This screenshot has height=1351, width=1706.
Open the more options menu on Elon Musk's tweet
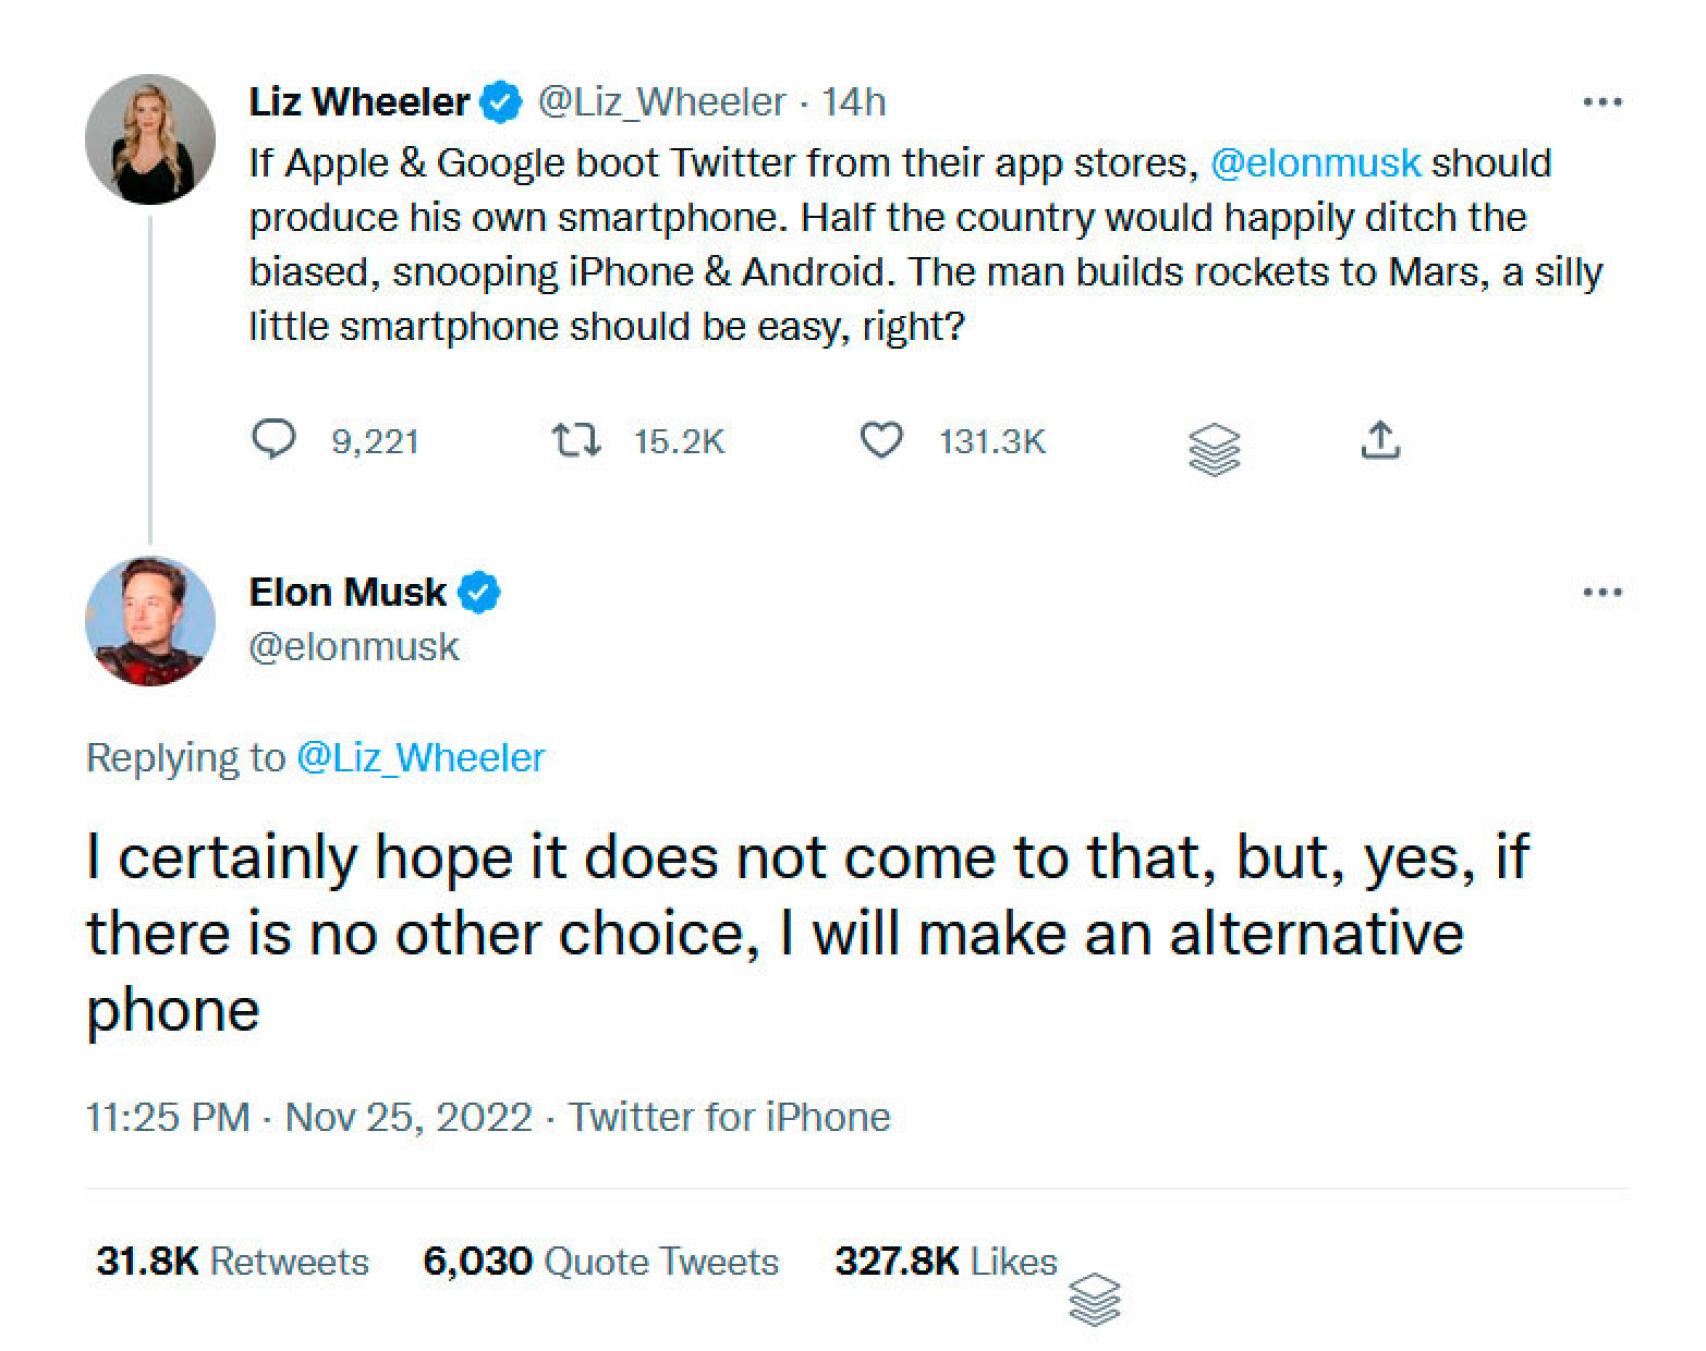point(1602,592)
